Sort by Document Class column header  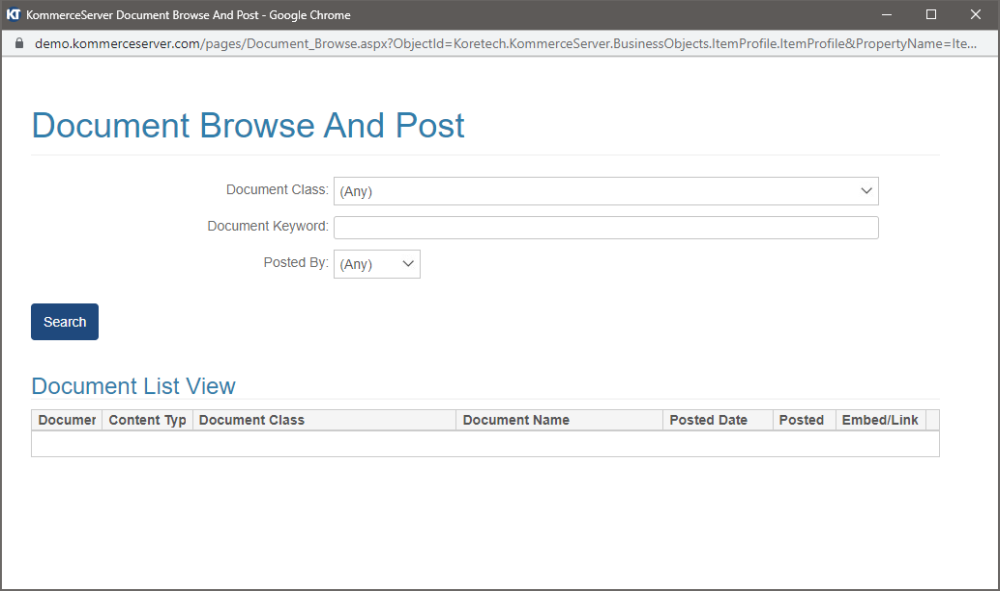point(324,420)
